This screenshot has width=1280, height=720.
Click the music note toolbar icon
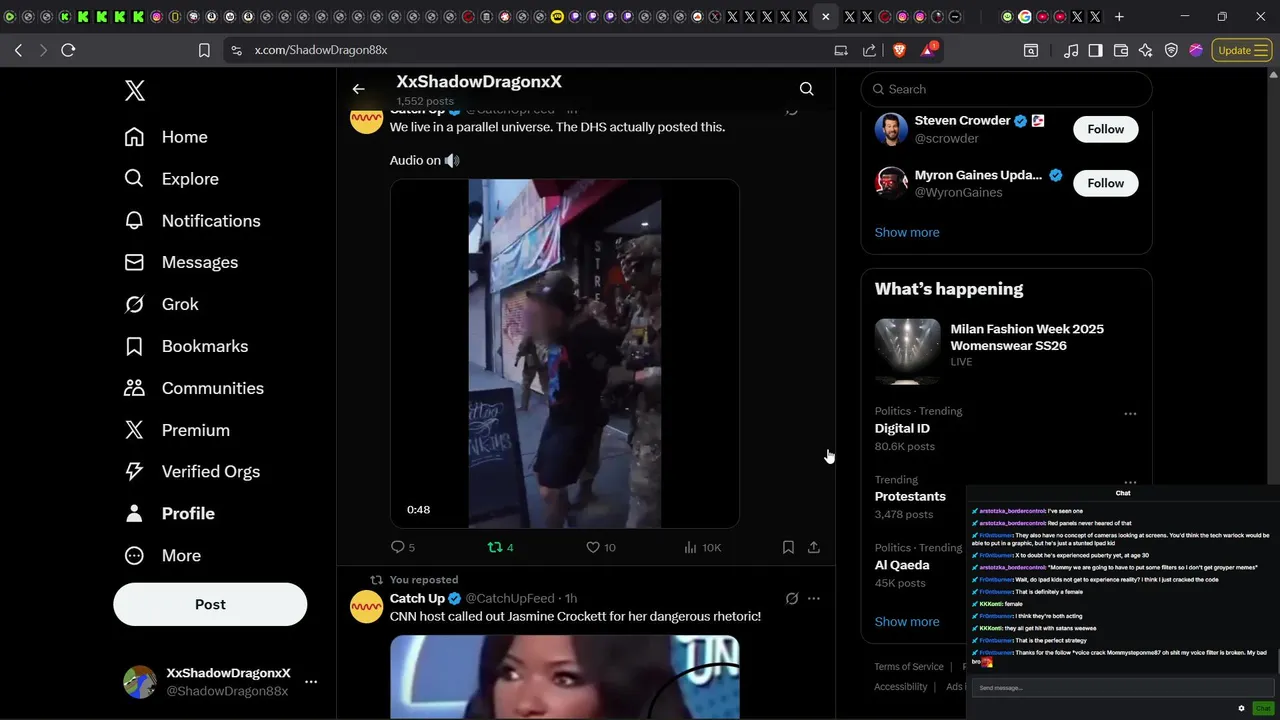tap(1071, 50)
